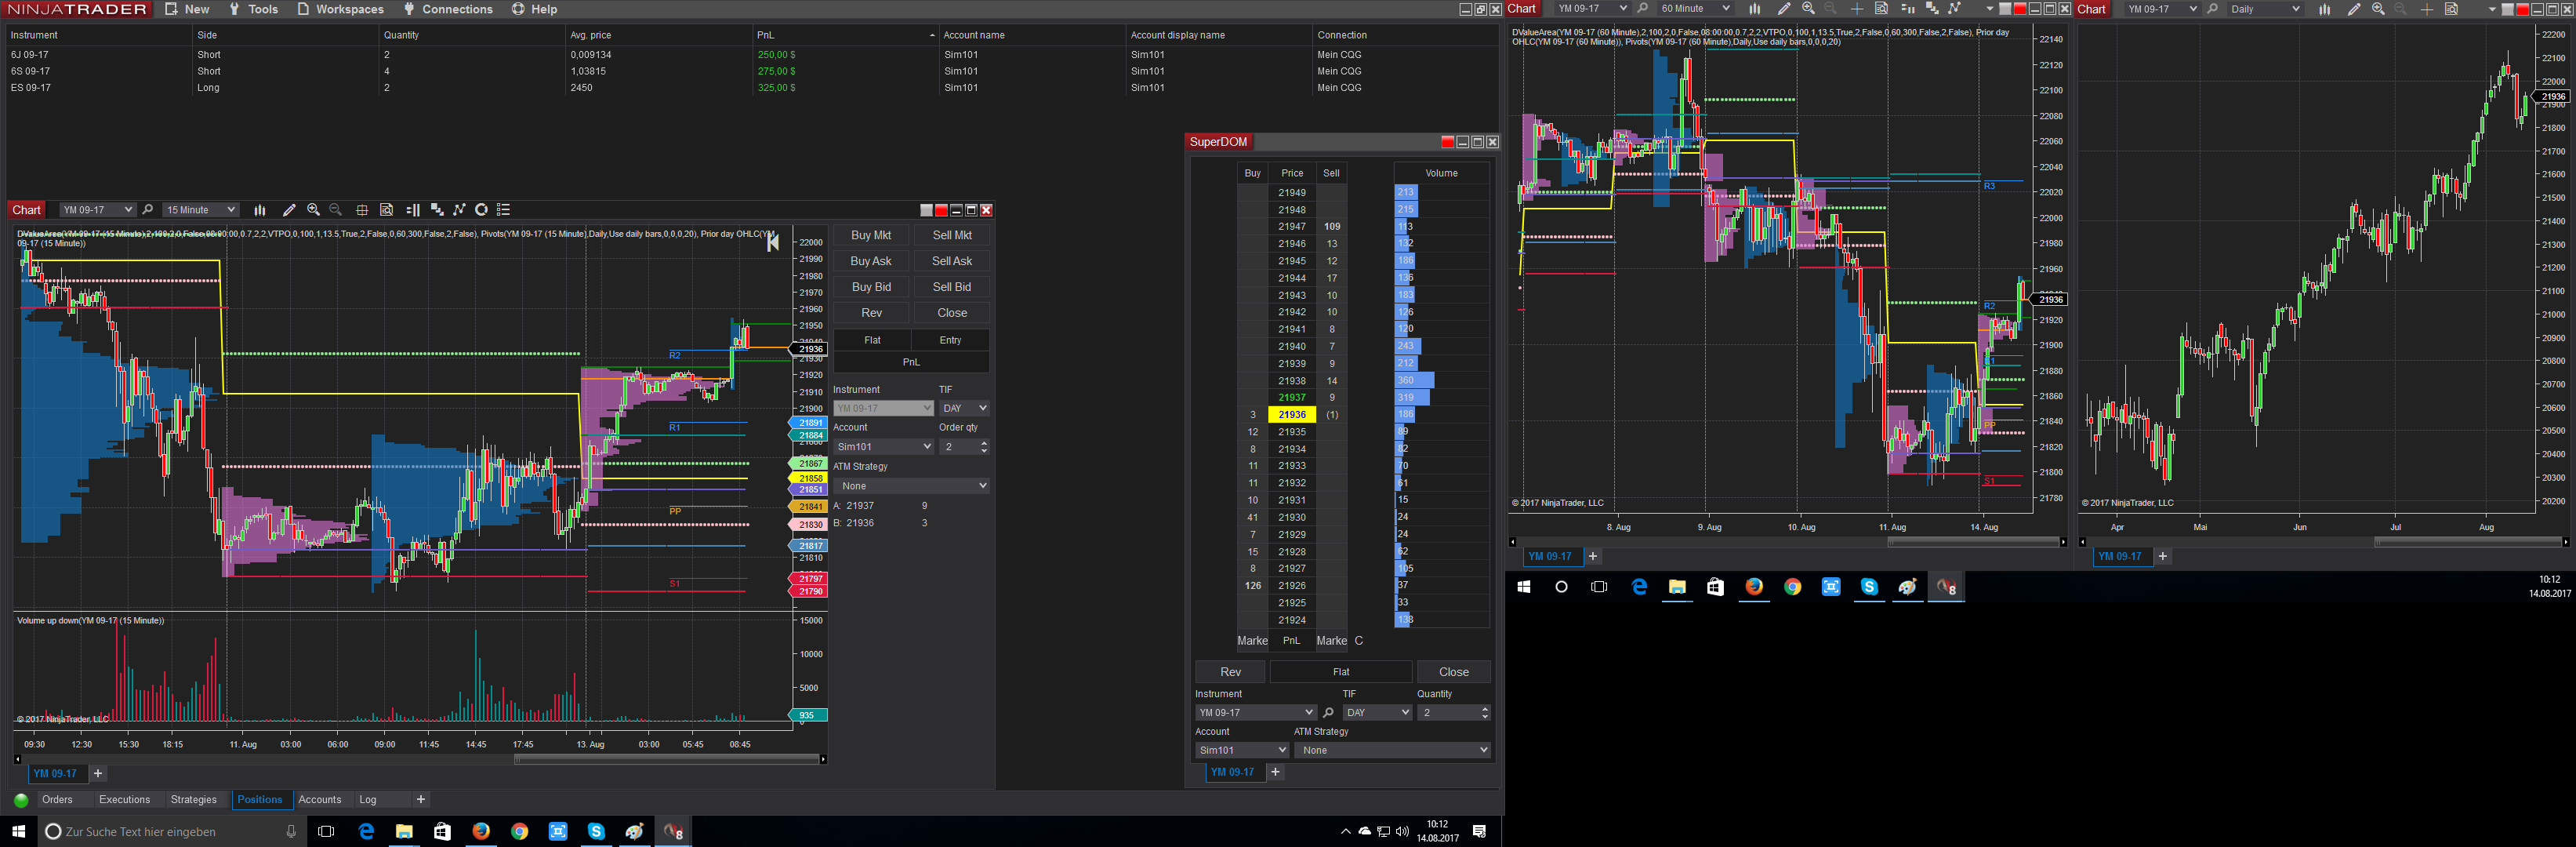Click Rev button in SuperDOM
2576x847 pixels.
point(1230,672)
